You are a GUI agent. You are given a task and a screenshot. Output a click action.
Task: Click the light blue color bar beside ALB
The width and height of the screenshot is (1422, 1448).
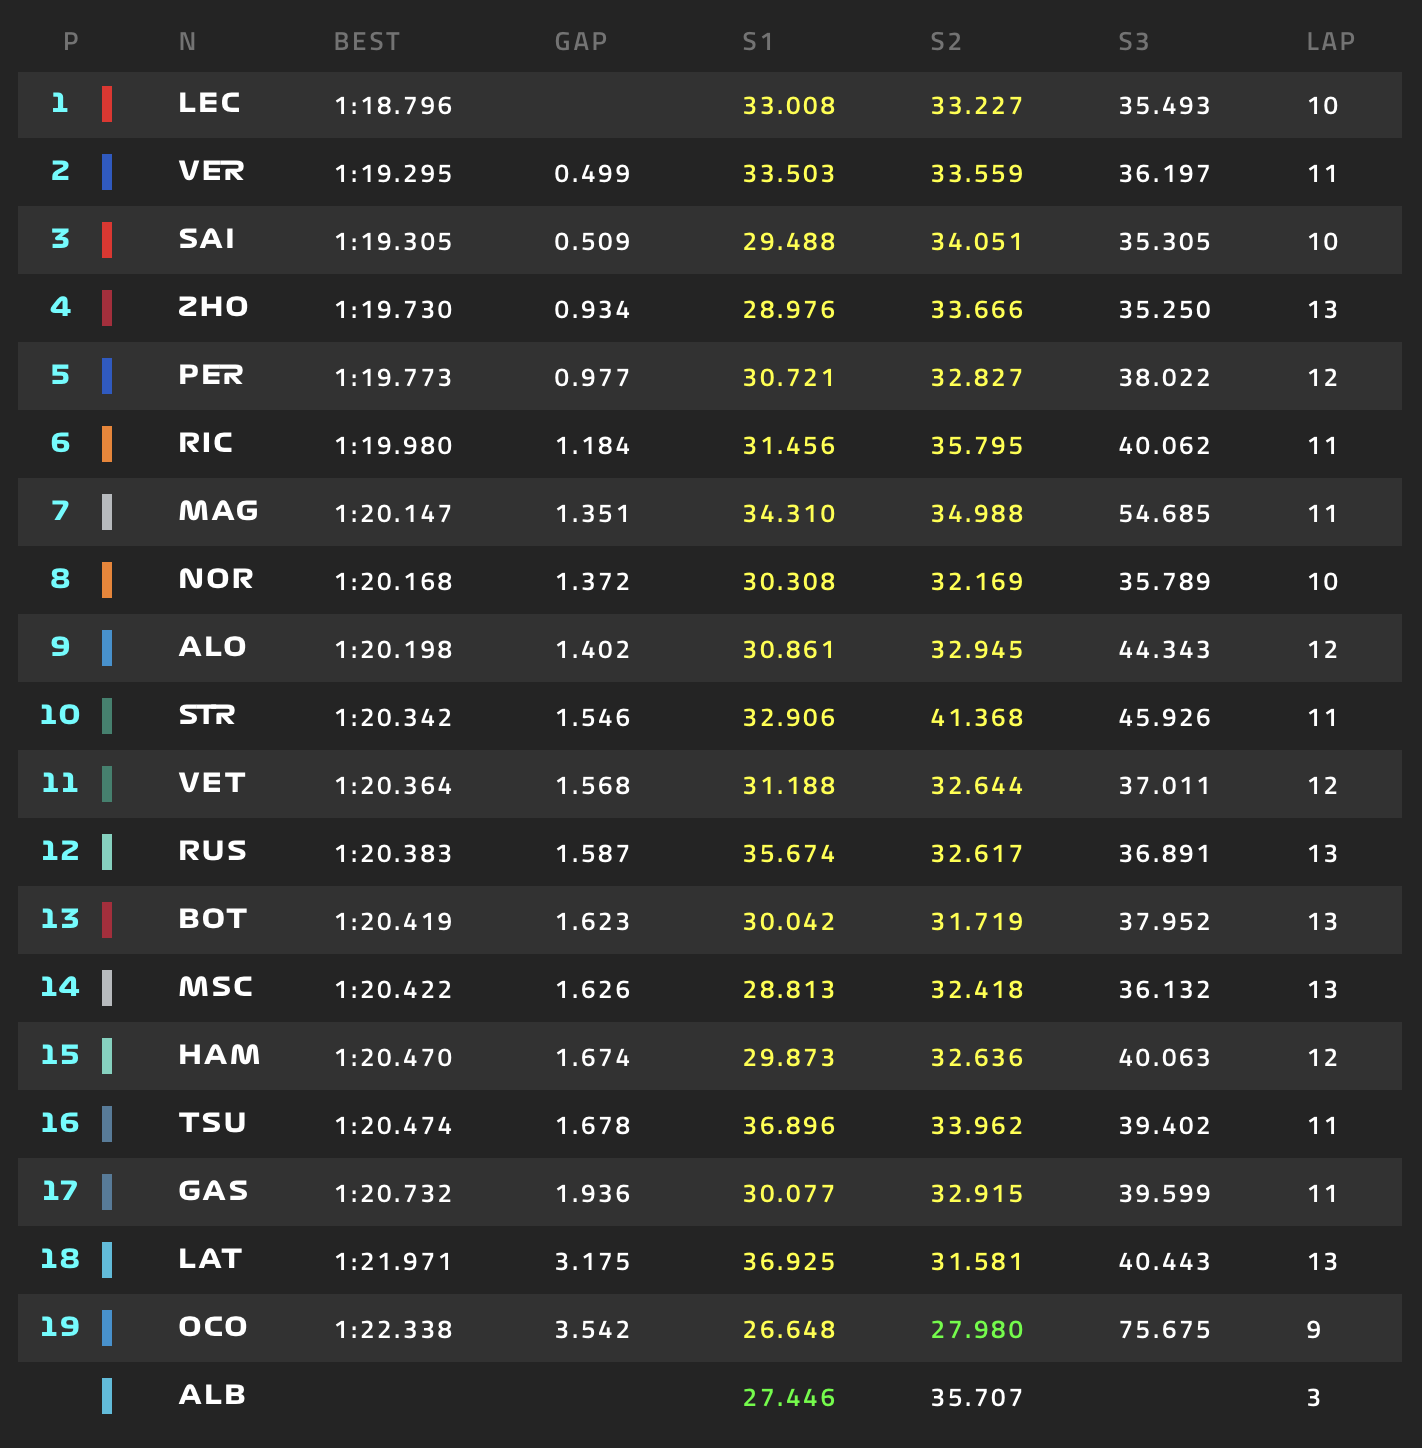tap(107, 1396)
